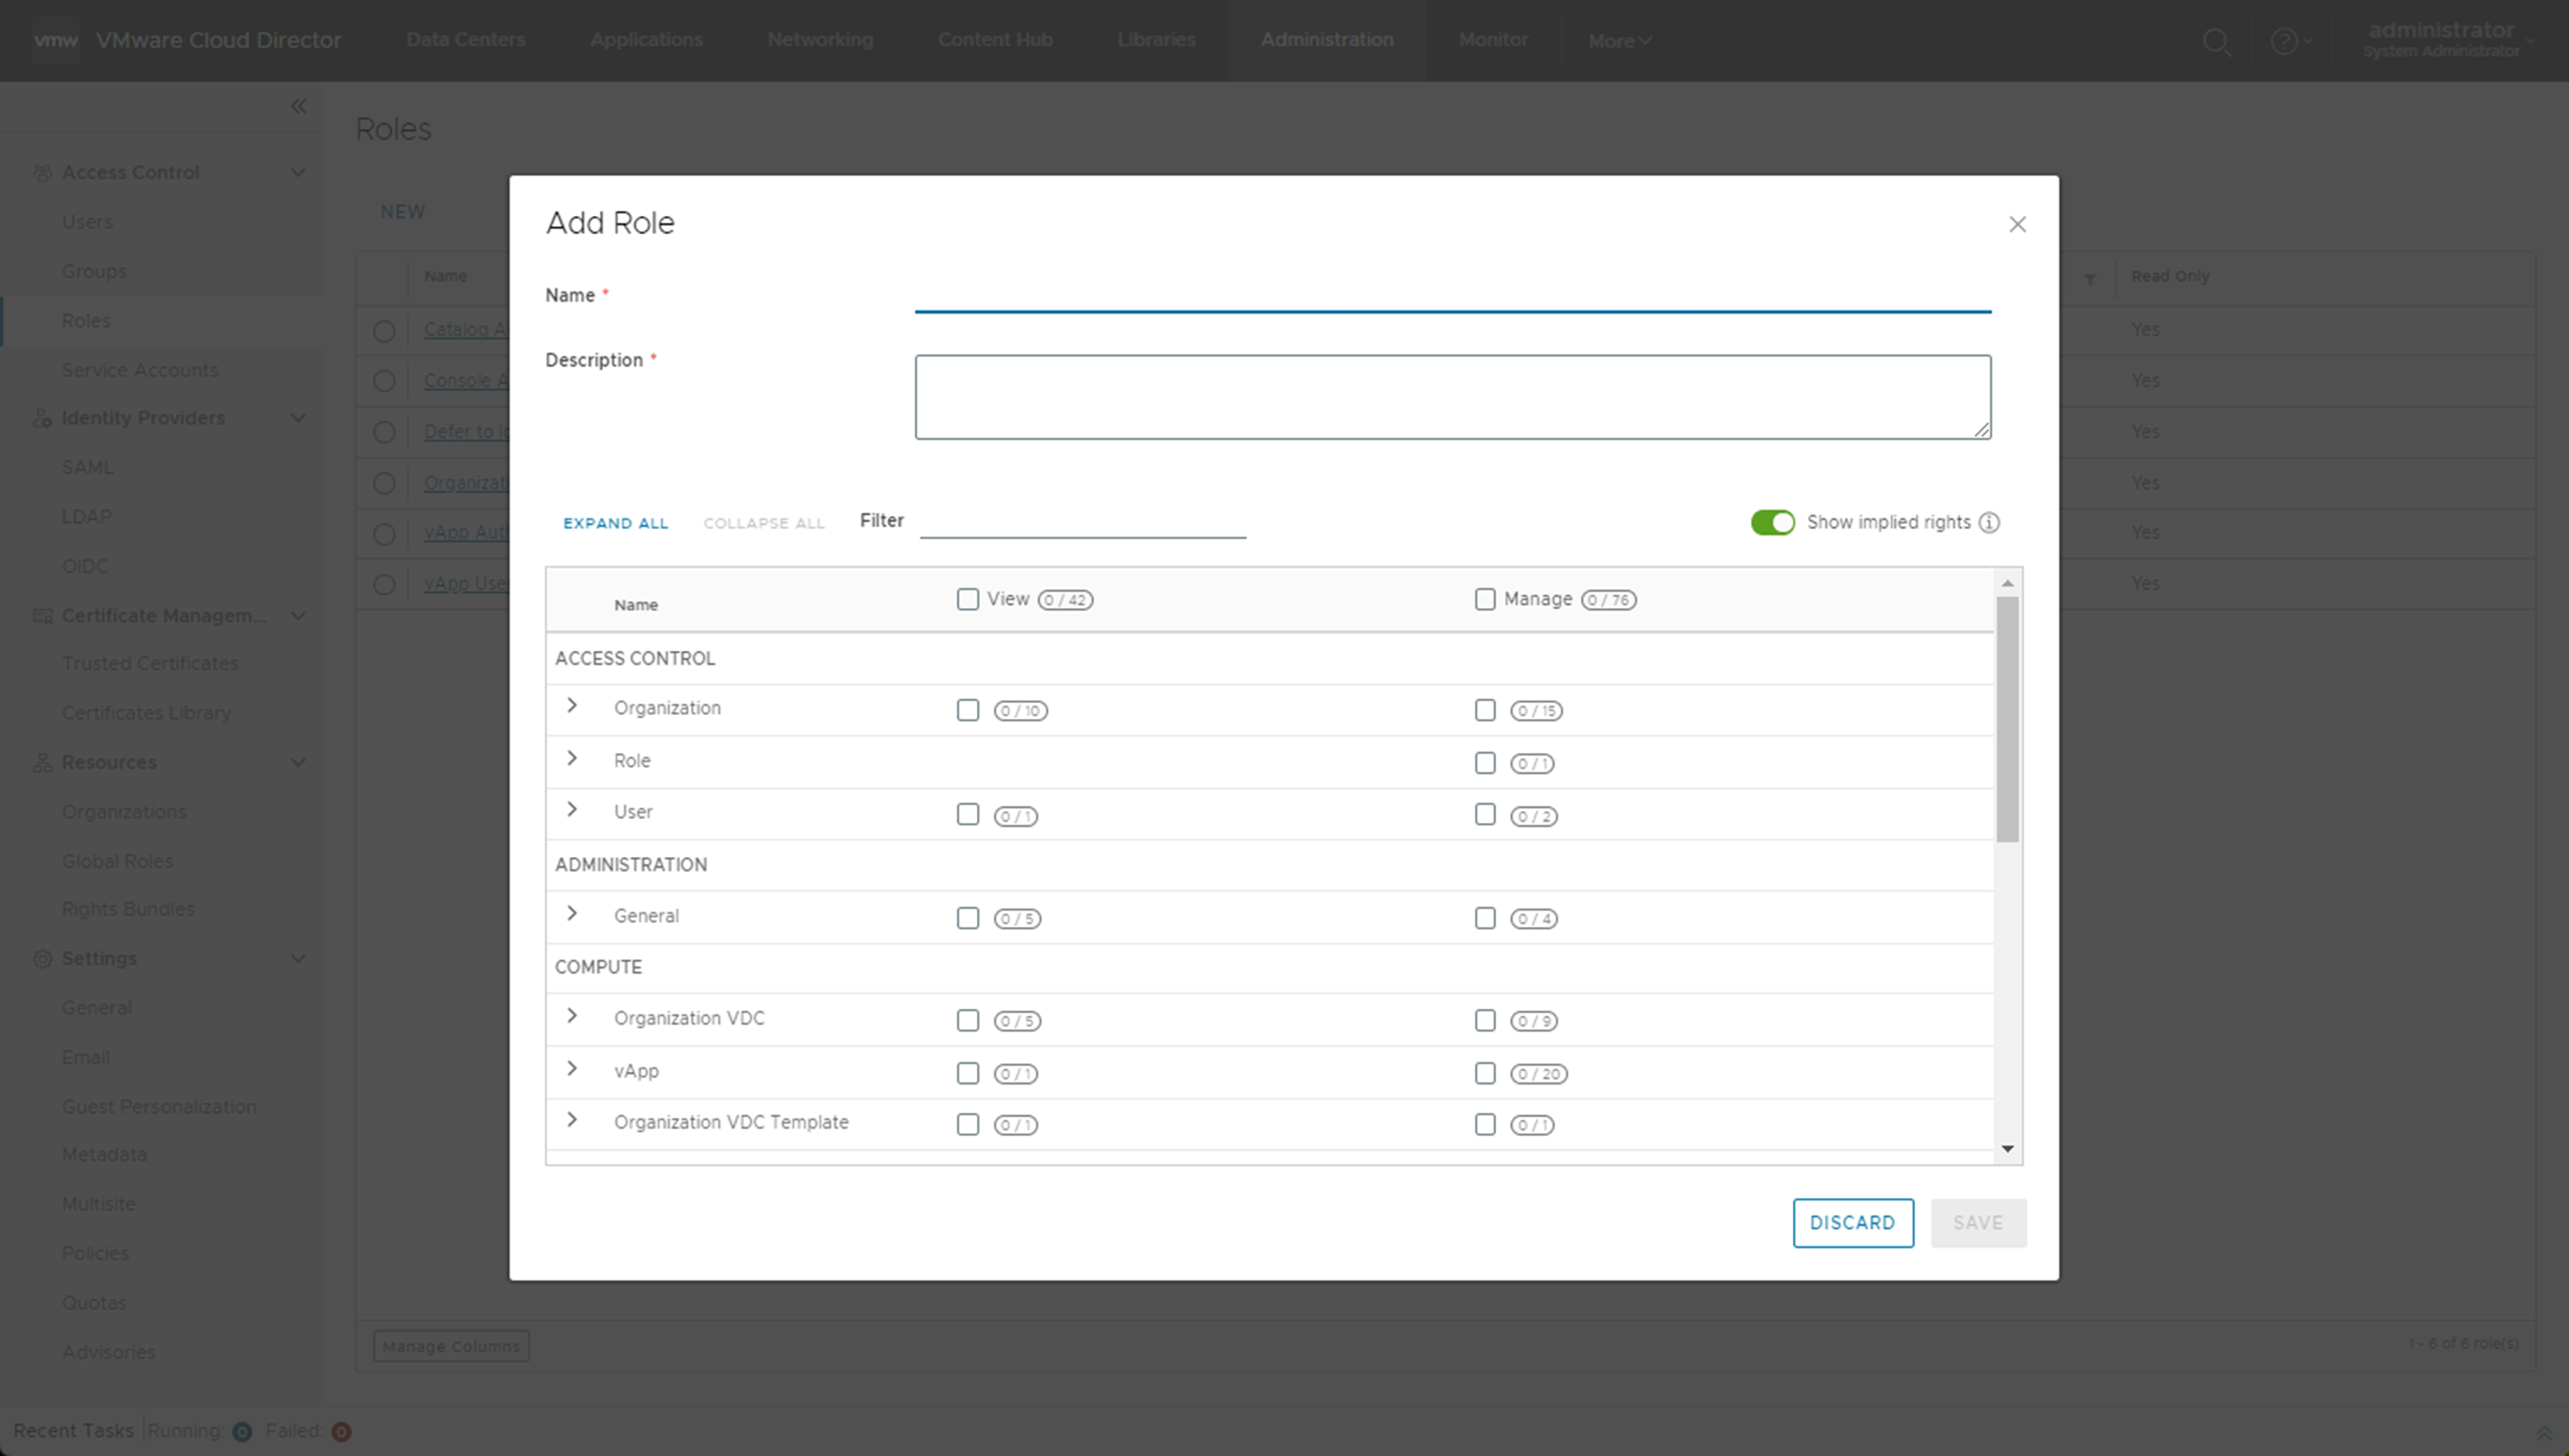Viewport: 2569px width, 1456px height.
Task: Click the rights Filter input field
Action: click(1082, 521)
